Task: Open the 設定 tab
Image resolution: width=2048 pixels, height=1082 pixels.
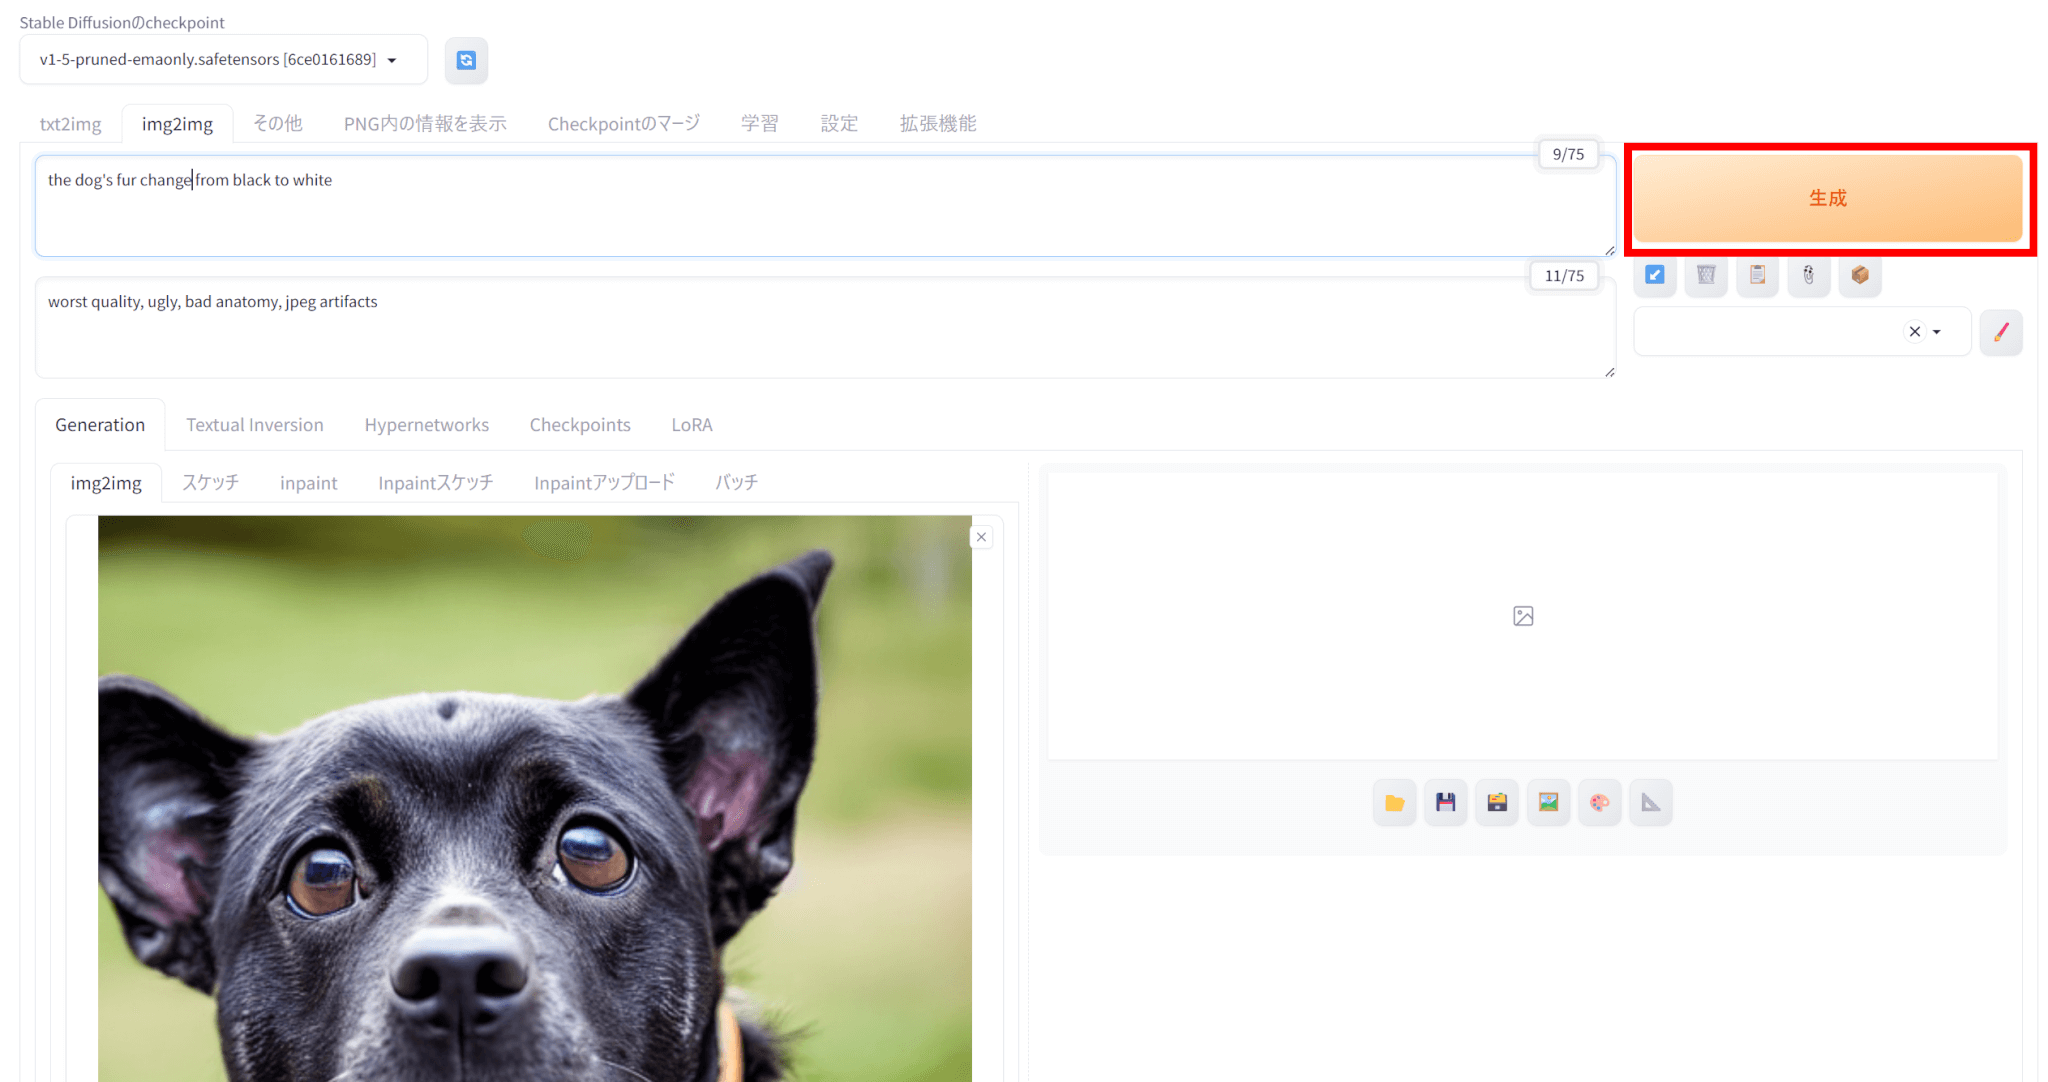Action: (839, 124)
